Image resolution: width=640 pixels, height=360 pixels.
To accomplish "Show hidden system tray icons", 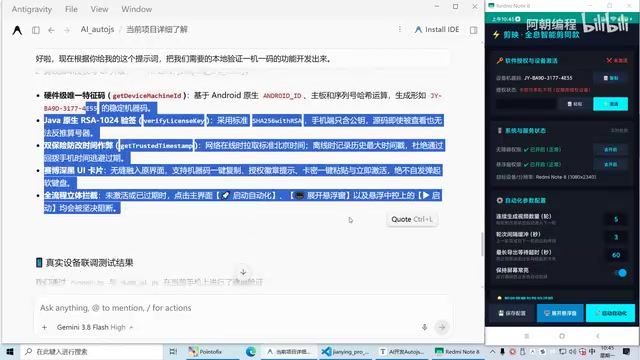I will click(x=493, y=351).
